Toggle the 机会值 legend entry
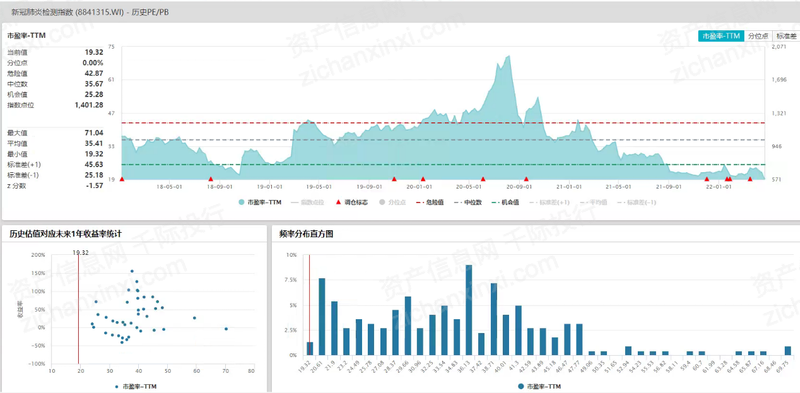800x393 pixels. [x=506, y=203]
